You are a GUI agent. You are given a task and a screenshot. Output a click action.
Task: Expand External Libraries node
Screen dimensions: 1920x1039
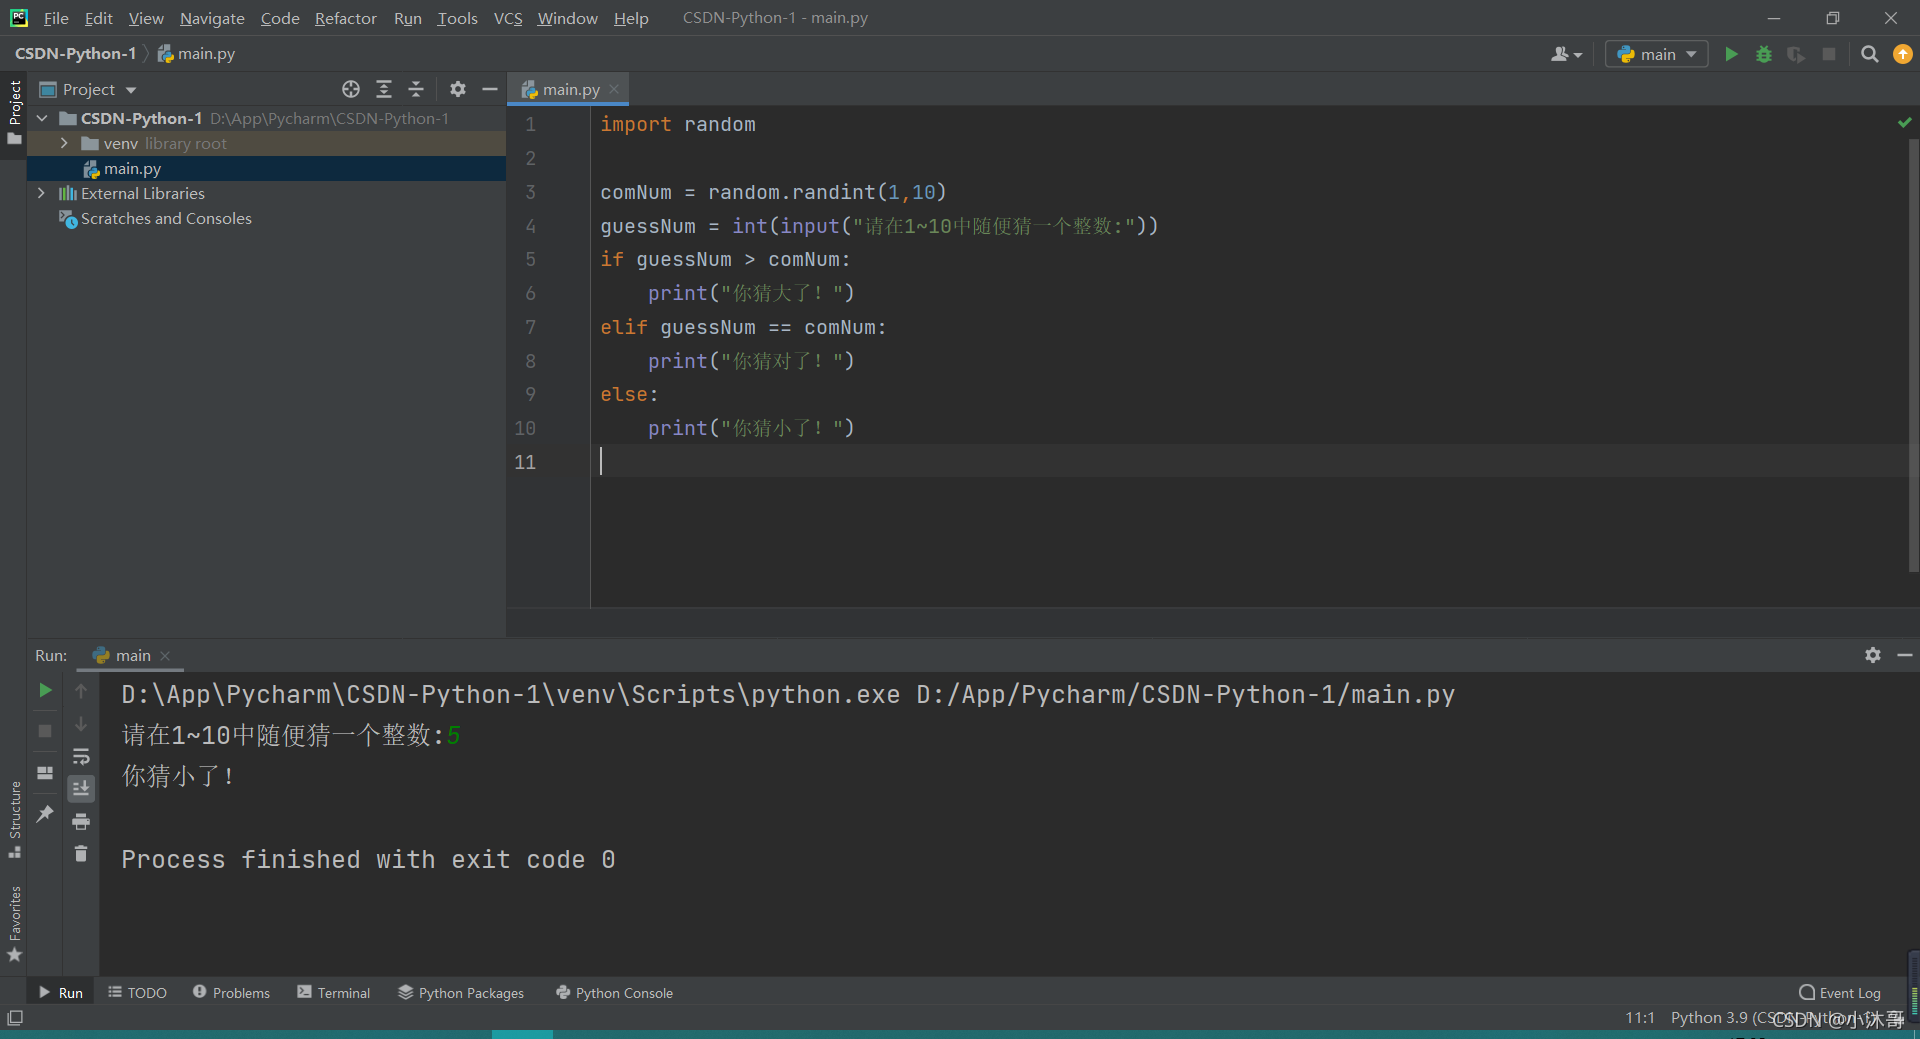(41, 193)
